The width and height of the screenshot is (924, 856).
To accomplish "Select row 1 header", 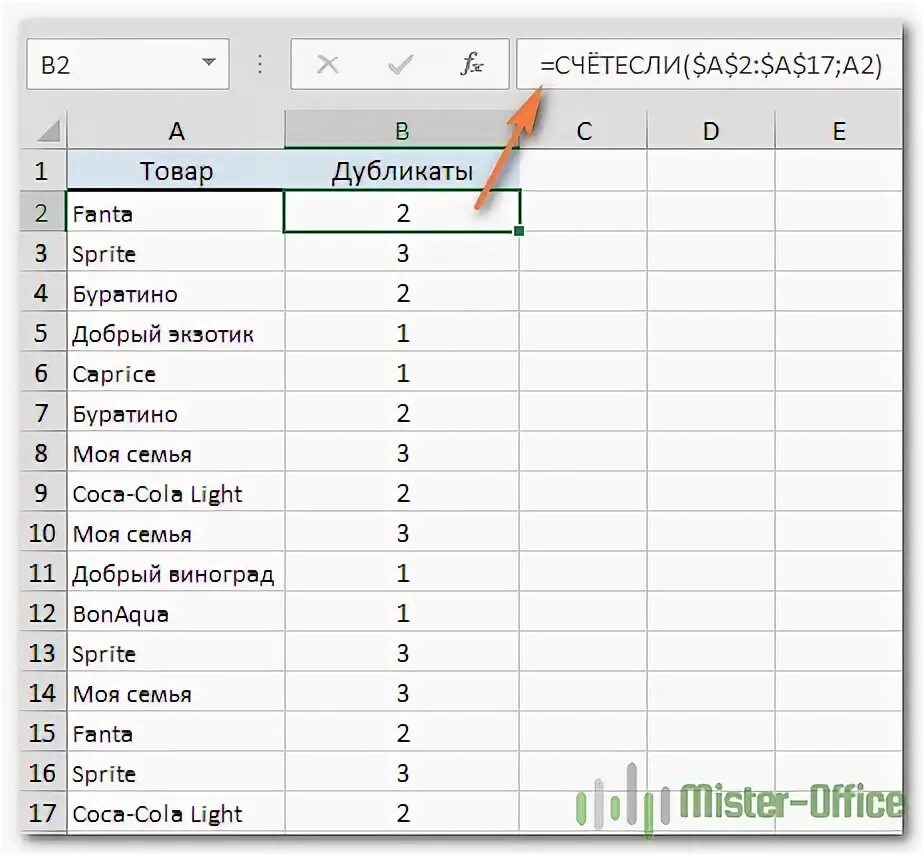I will tap(44, 170).
